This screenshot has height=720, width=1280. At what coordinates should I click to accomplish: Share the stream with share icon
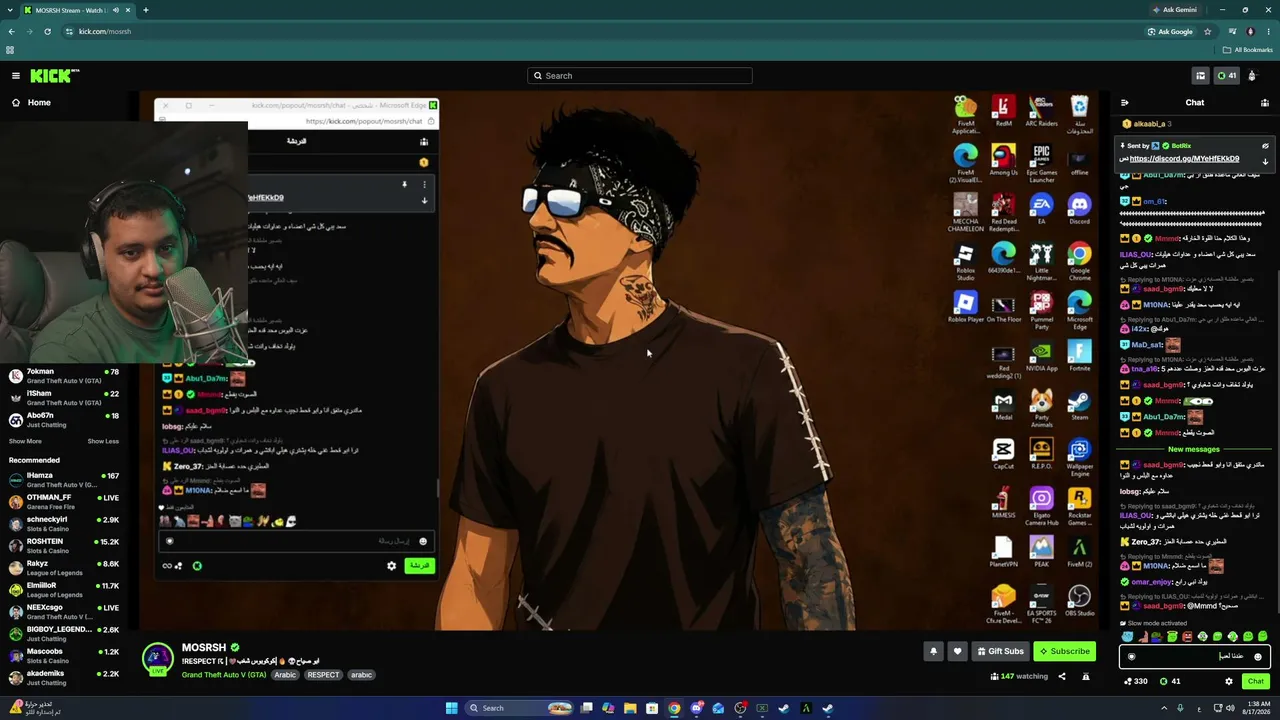[x=1062, y=677]
